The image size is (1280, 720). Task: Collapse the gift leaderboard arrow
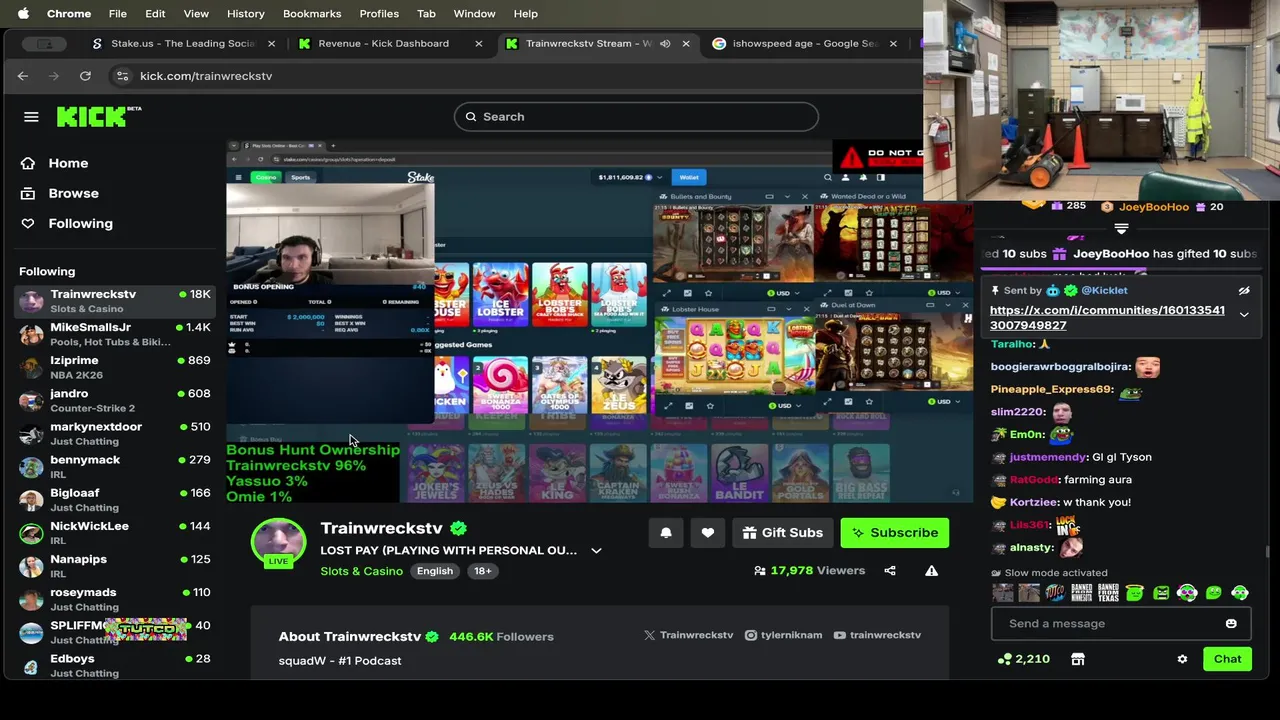pos(1121,229)
